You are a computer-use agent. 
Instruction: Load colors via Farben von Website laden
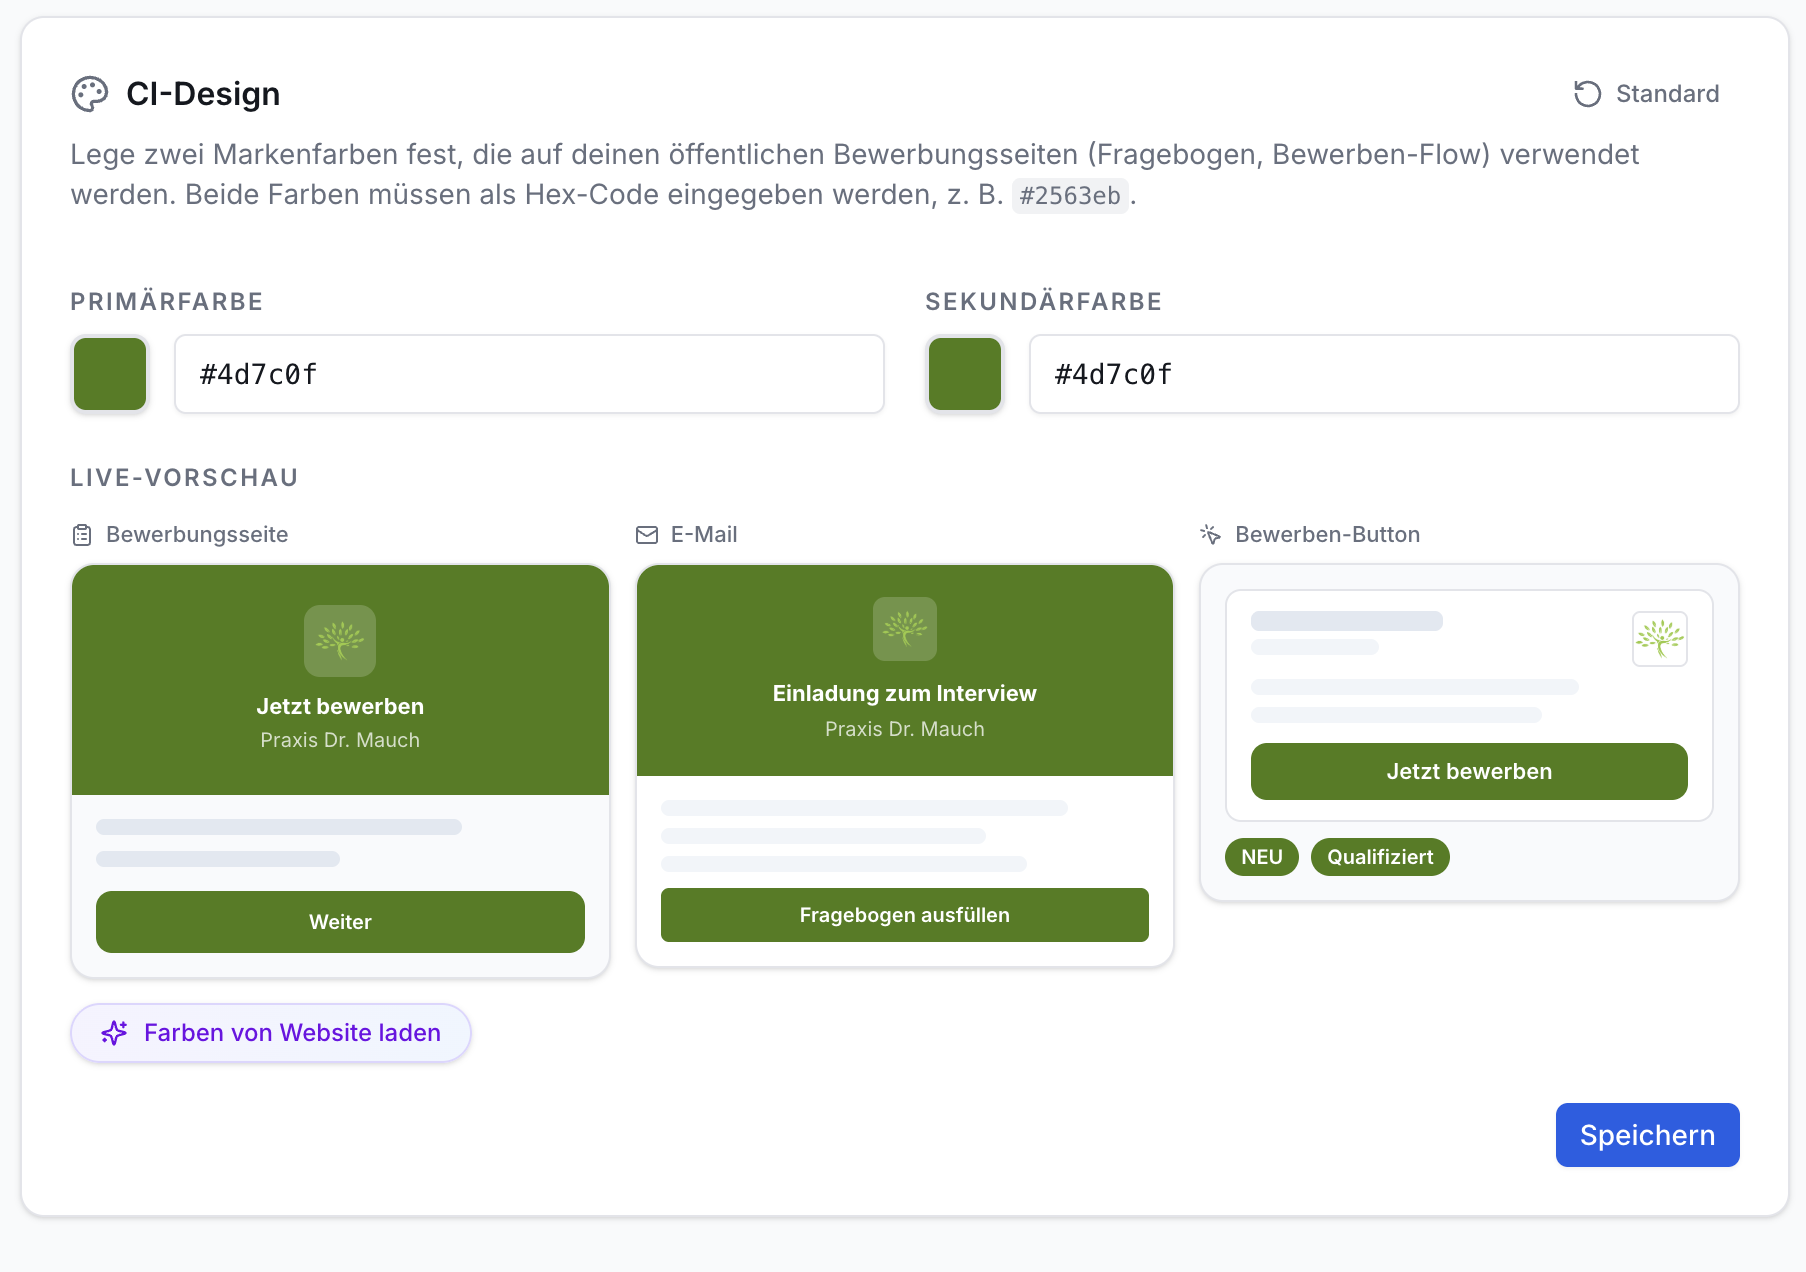click(271, 1033)
